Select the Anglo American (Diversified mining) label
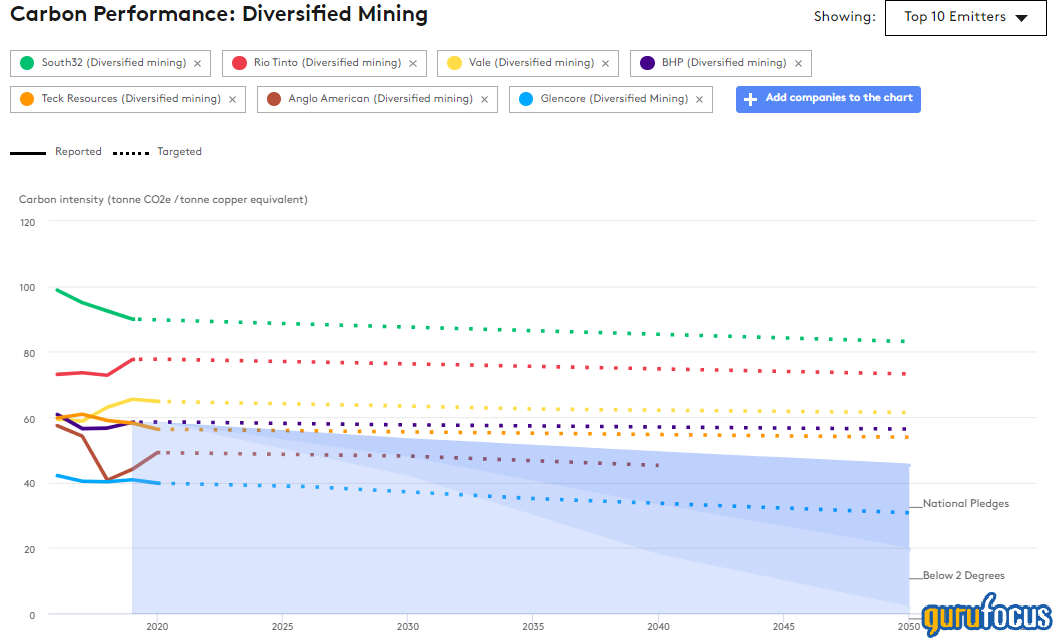The image size is (1058, 643). (x=380, y=99)
